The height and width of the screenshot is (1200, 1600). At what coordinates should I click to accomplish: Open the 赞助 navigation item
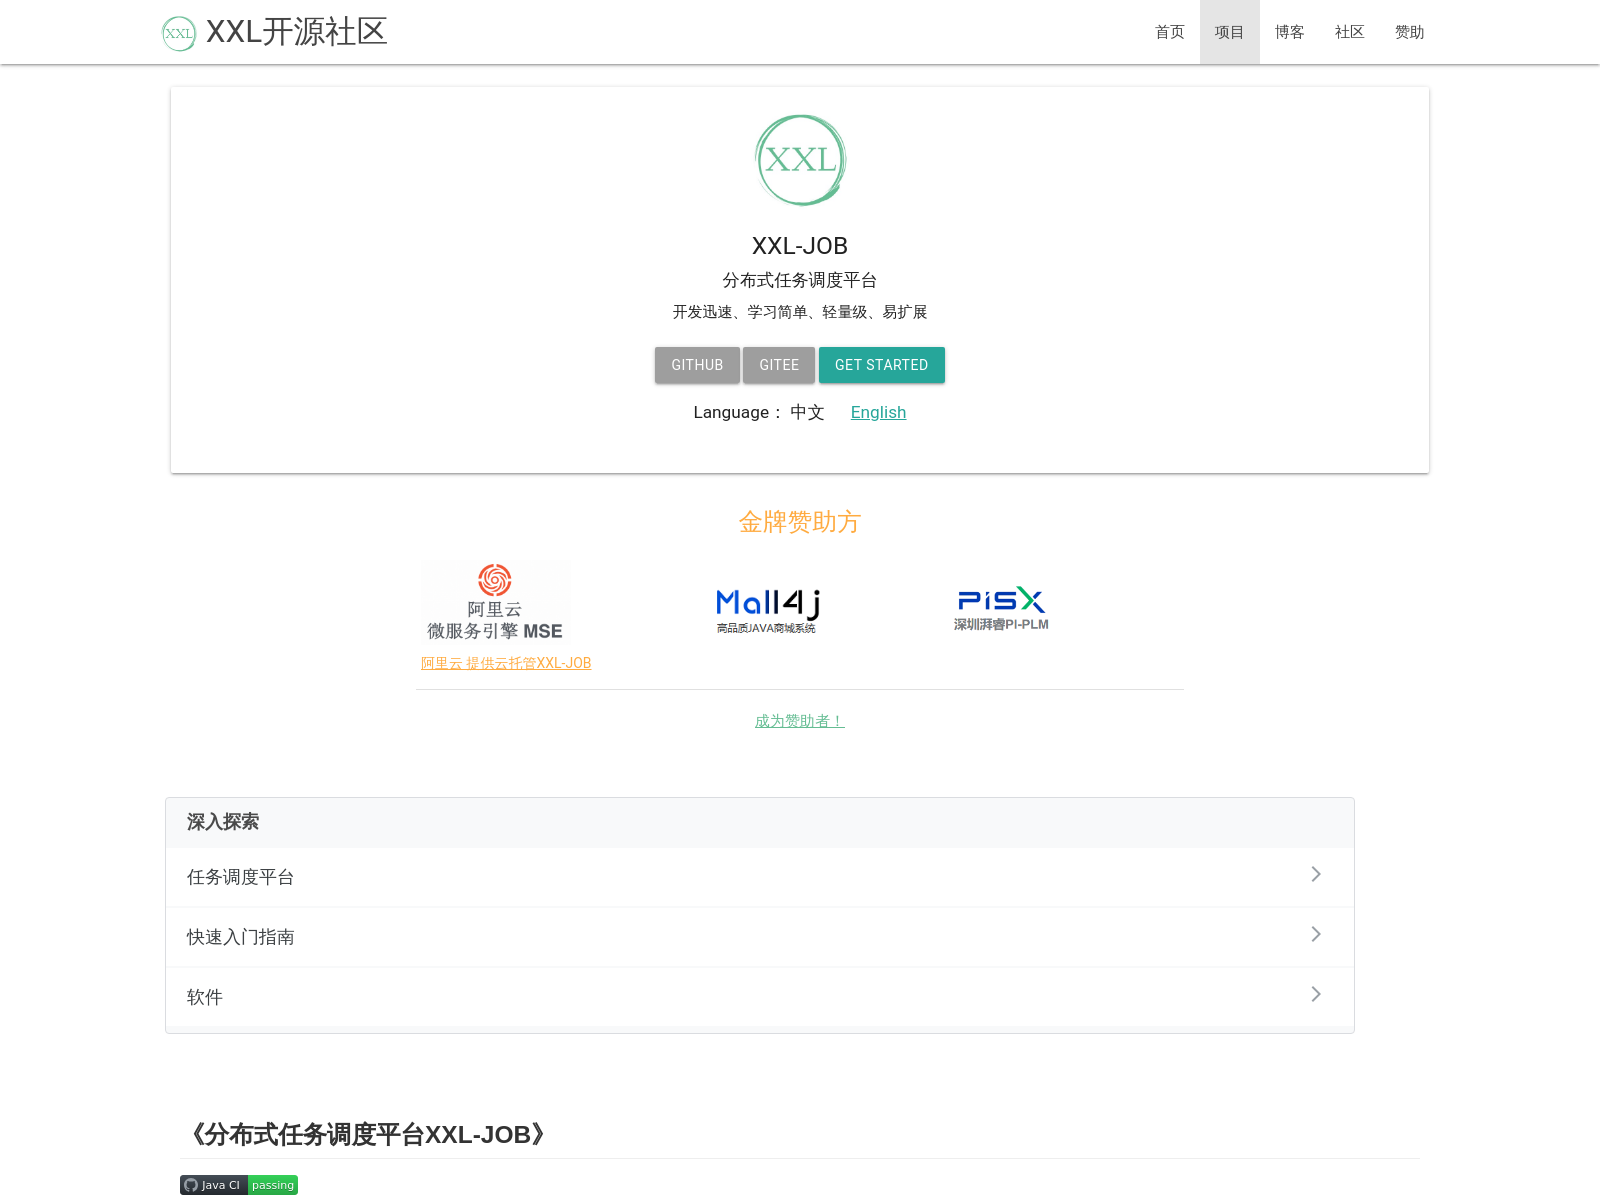coord(1409,32)
